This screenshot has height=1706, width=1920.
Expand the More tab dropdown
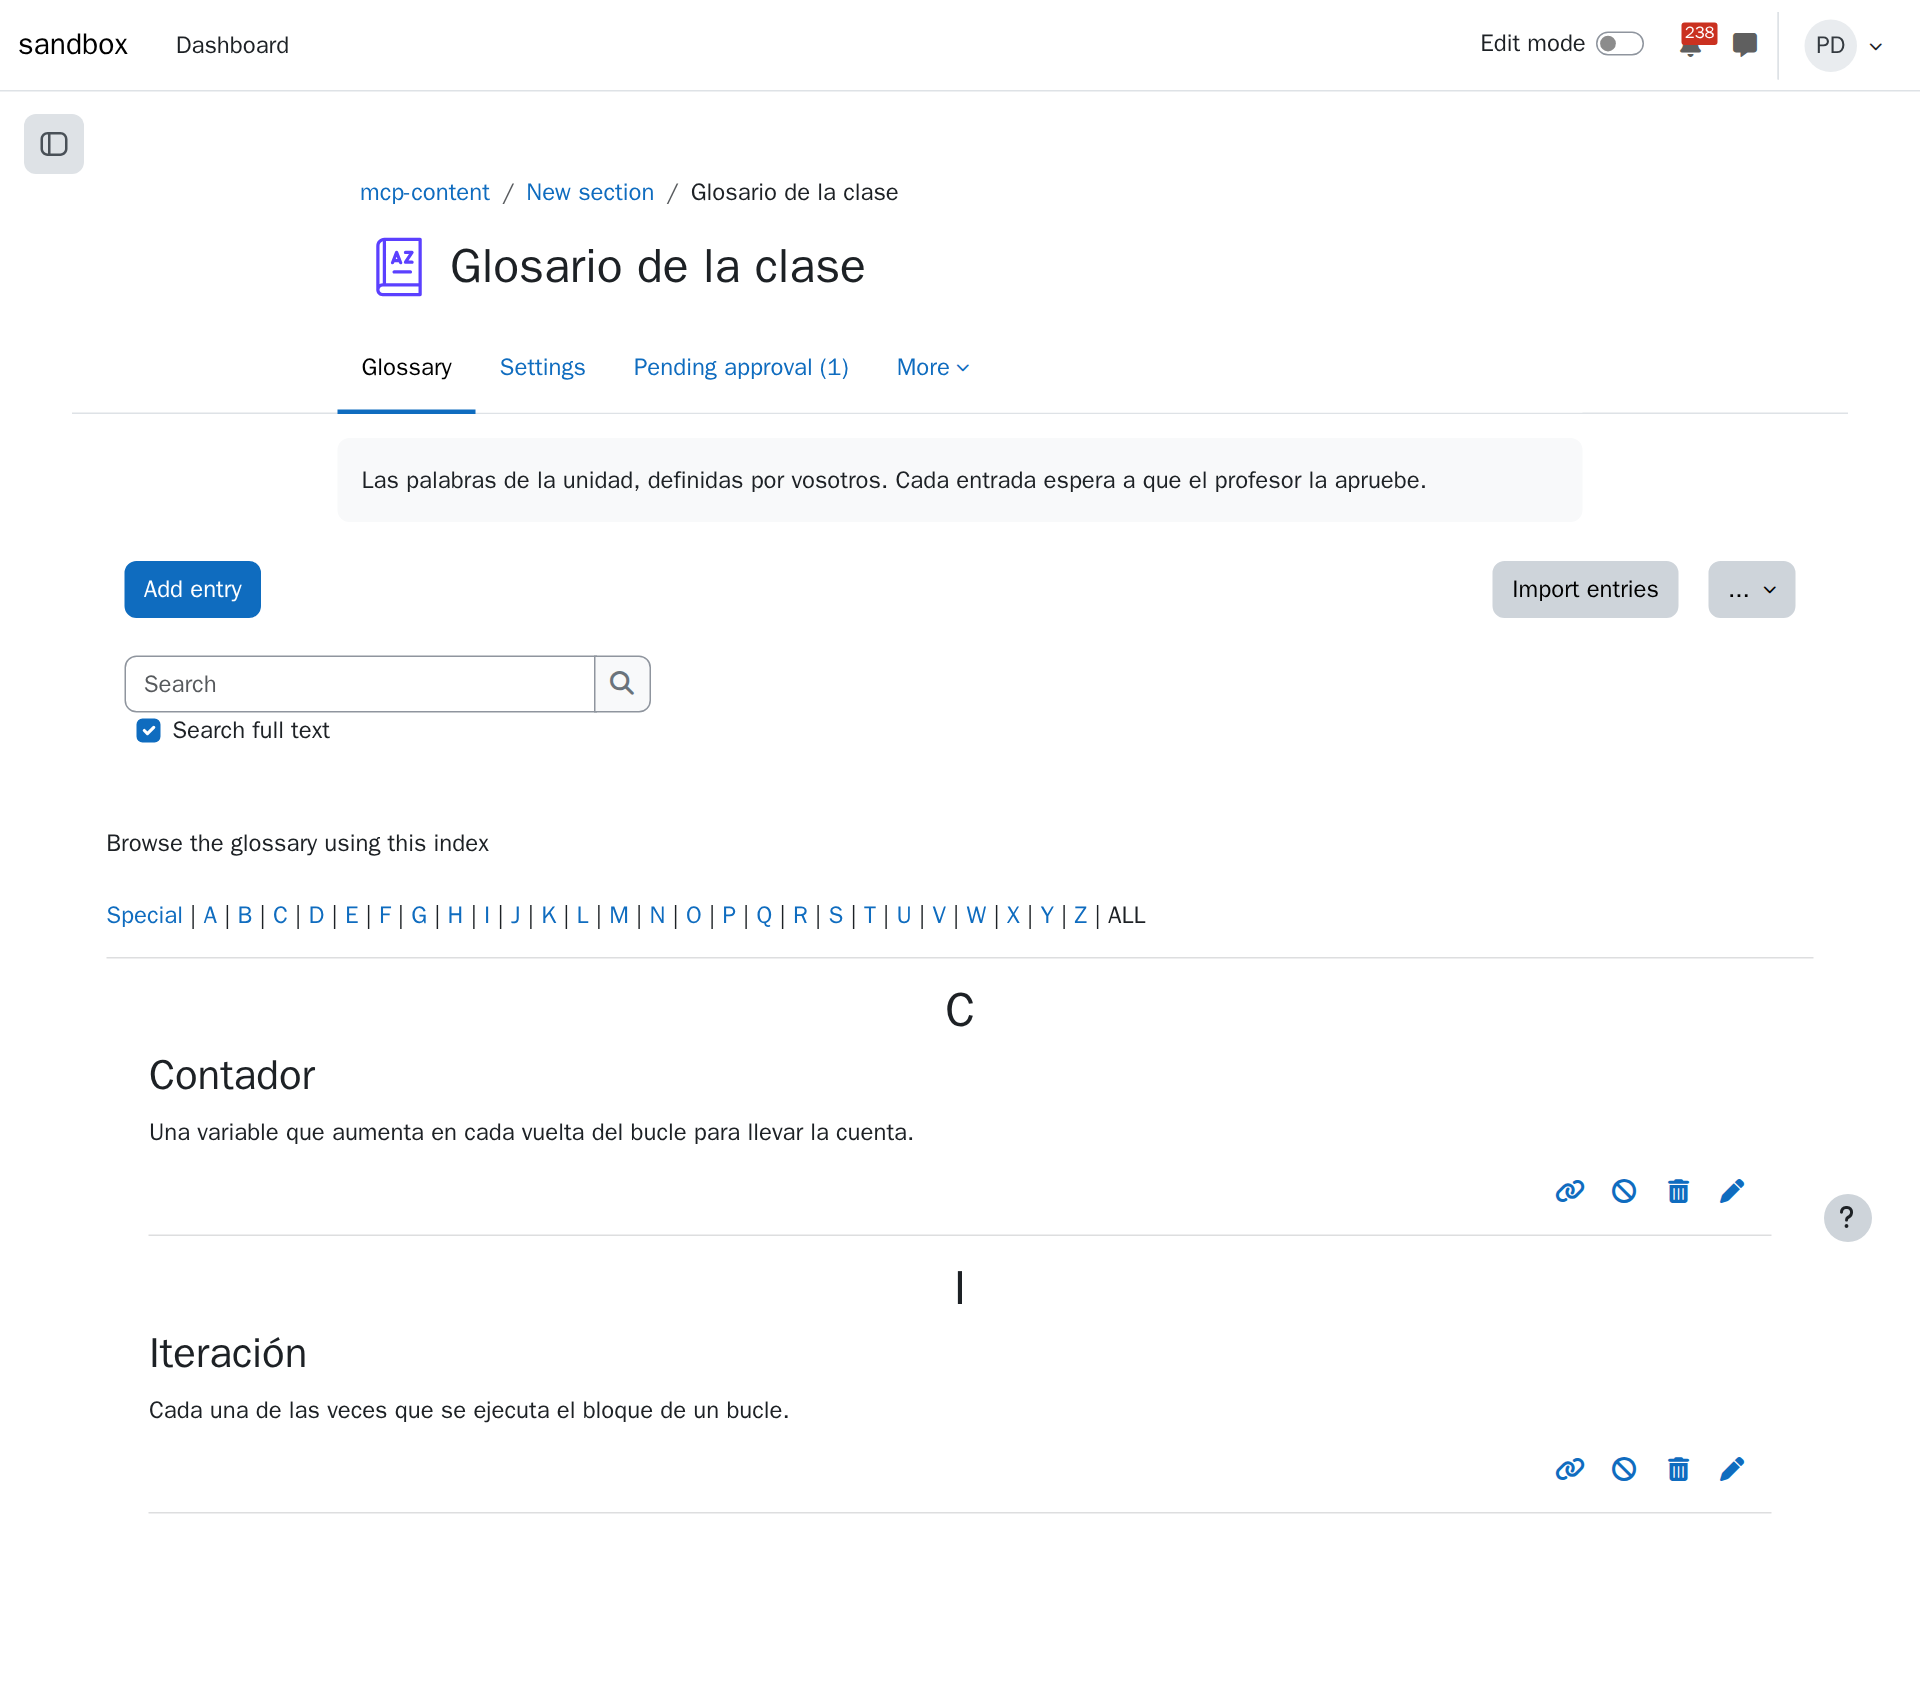point(933,368)
